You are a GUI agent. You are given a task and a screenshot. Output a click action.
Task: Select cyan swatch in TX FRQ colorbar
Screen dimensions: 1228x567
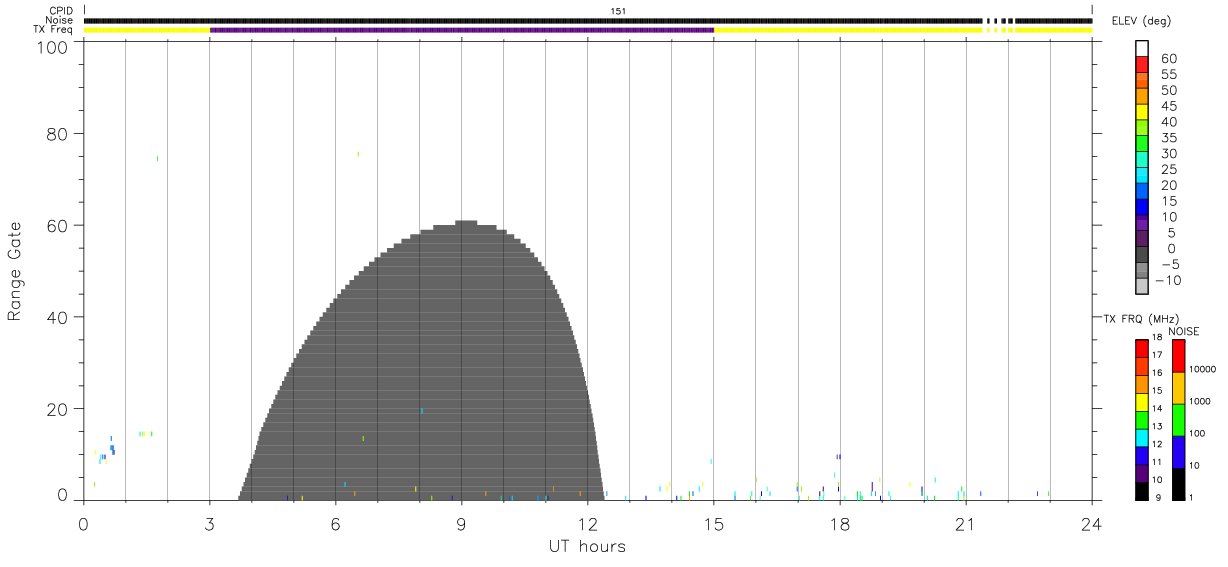pyautogui.click(x=1142, y=438)
